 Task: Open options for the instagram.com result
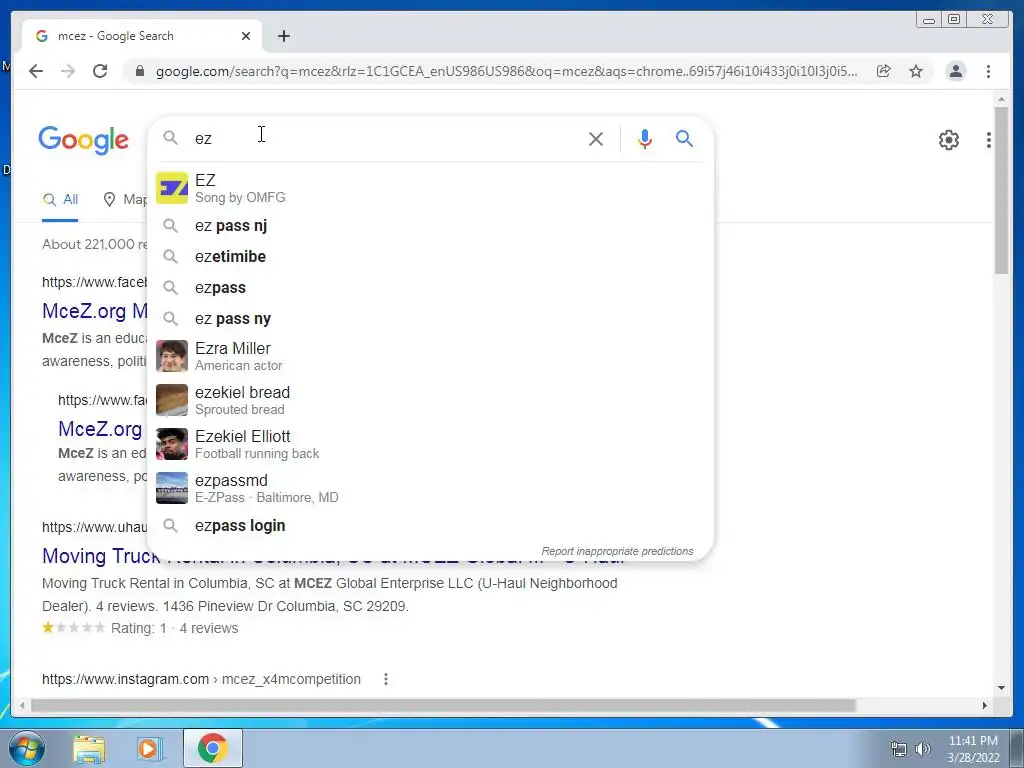[386, 679]
